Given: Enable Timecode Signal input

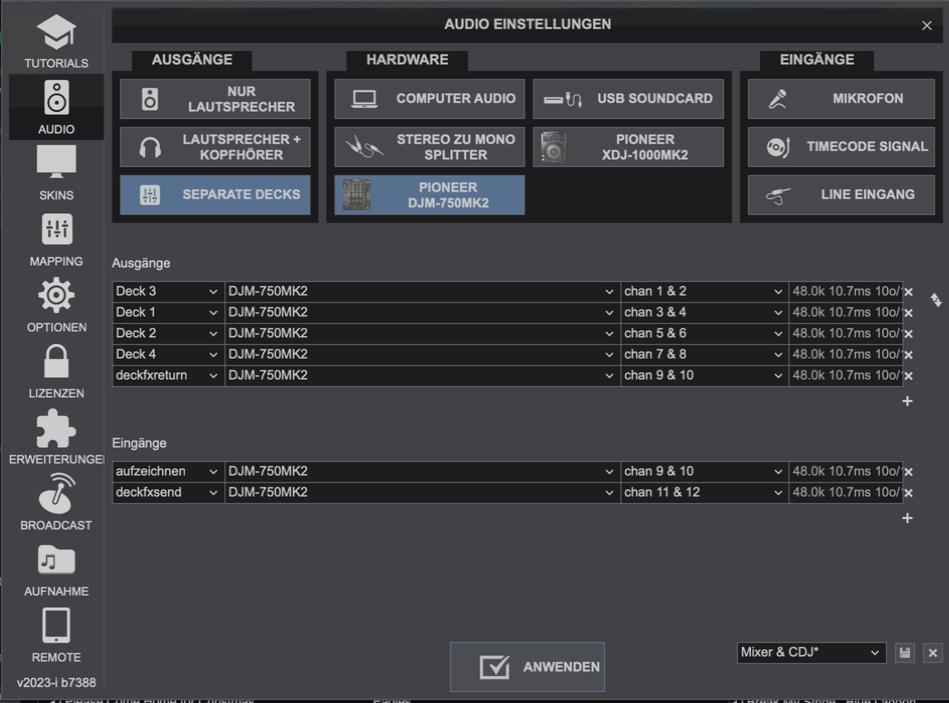Looking at the screenshot, I should (841, 147).
